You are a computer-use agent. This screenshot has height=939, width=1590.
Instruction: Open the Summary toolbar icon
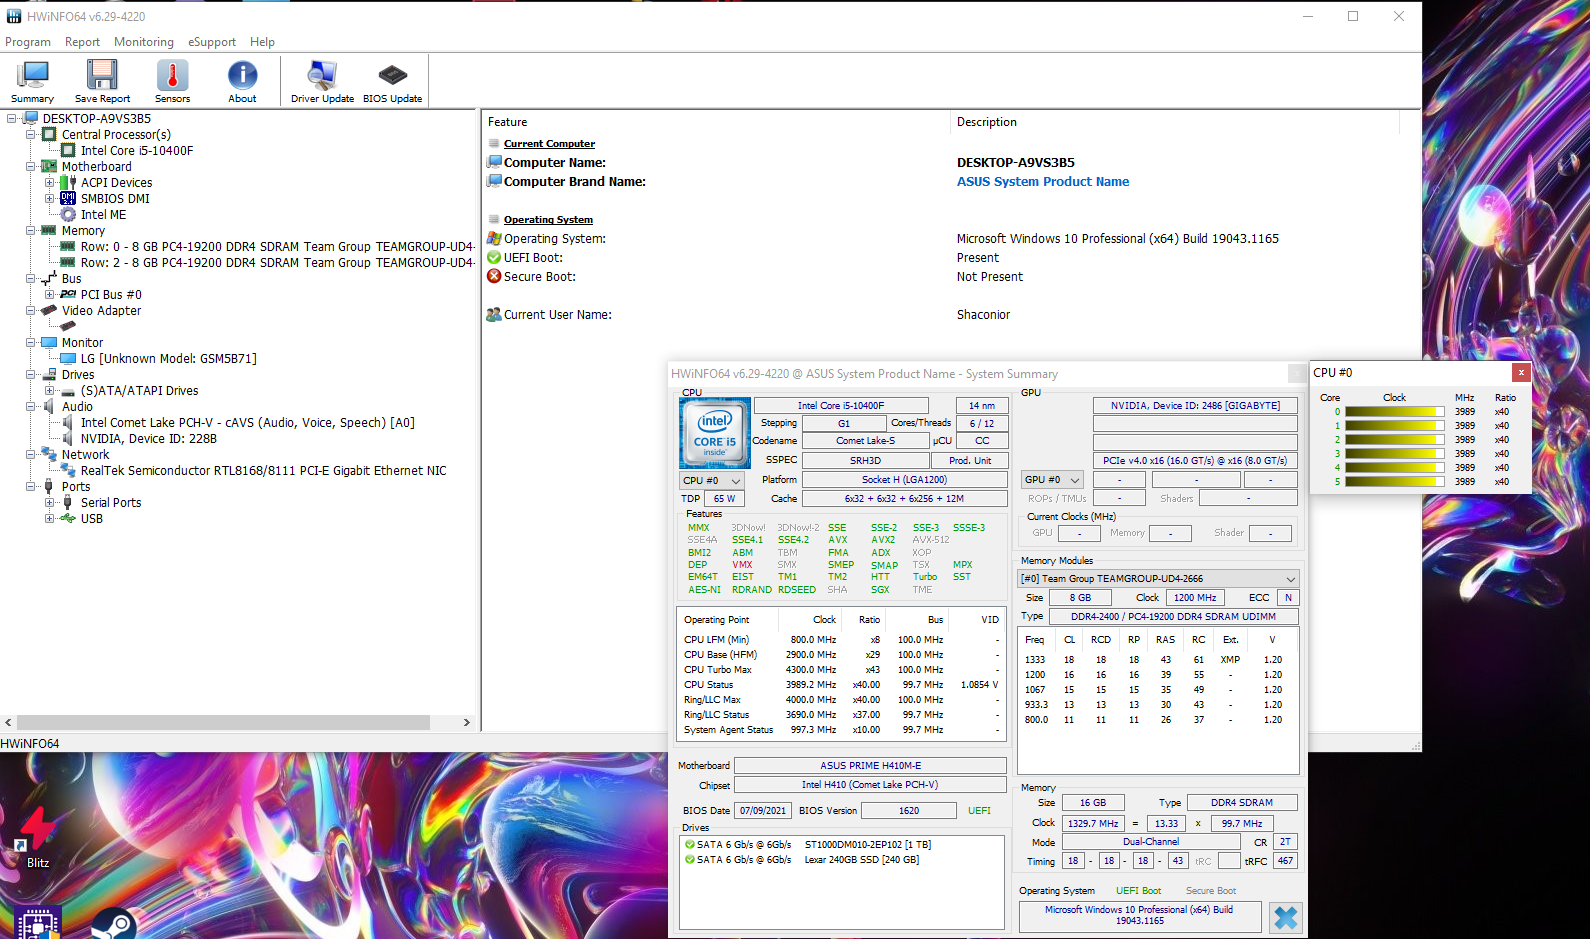(x=32, y=81)
